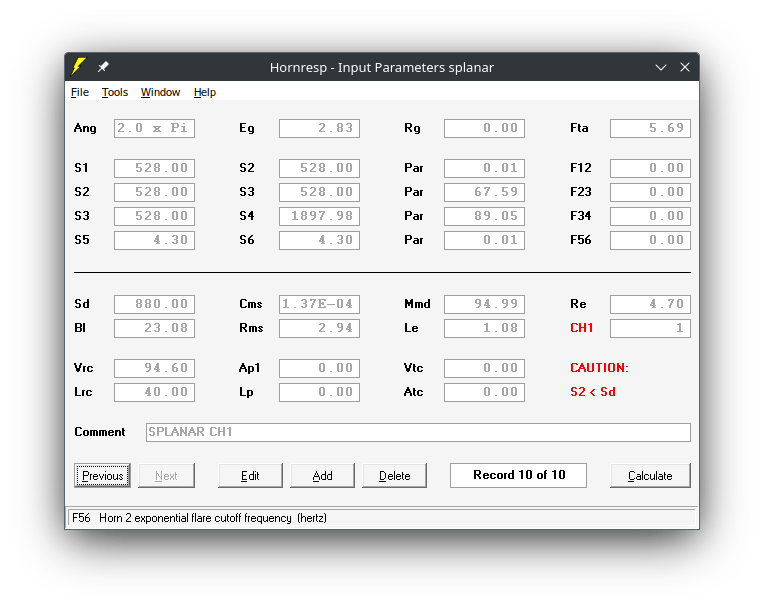Click the red CAUTION: warning text
Screen dimensions: 764x606
click(599, 368)
